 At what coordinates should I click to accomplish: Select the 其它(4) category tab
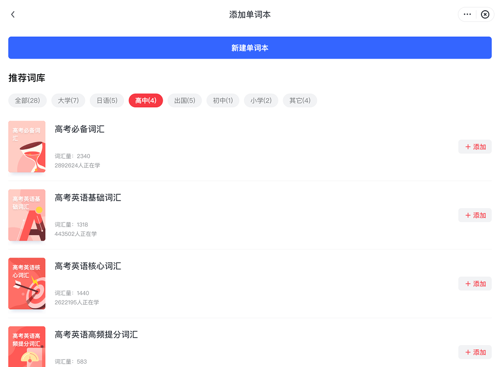coord(300,100)
